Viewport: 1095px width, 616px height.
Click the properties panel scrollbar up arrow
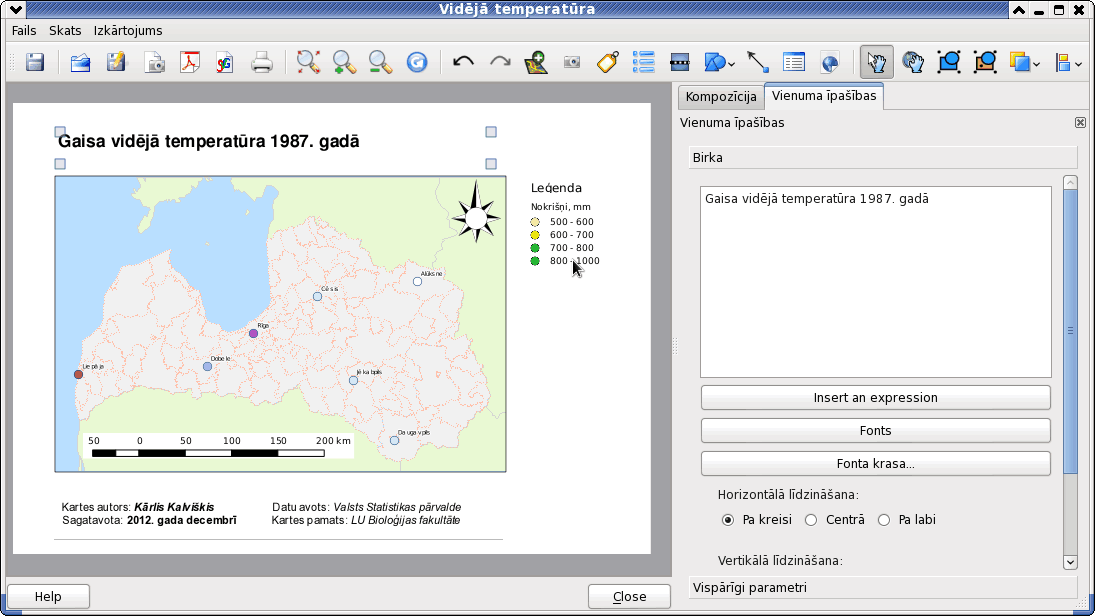tap(1070, 182)
